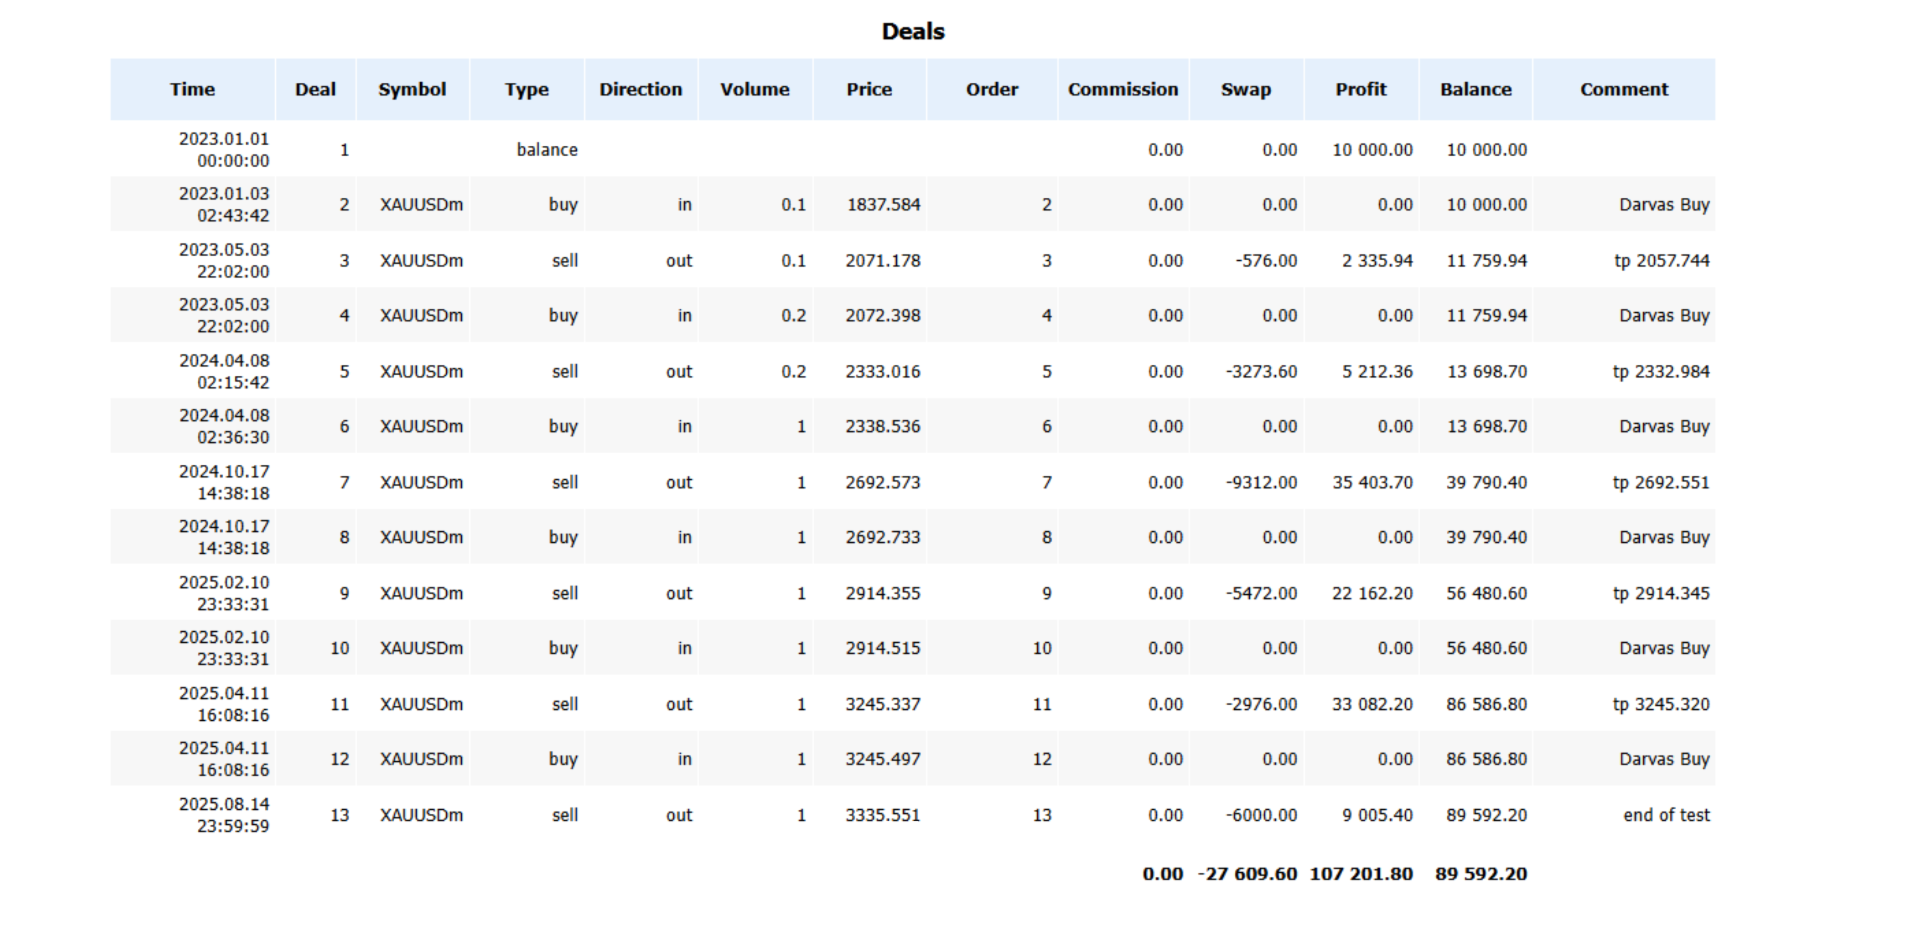Click the Comment column header
The image size is (1912, 930).
1624,89
